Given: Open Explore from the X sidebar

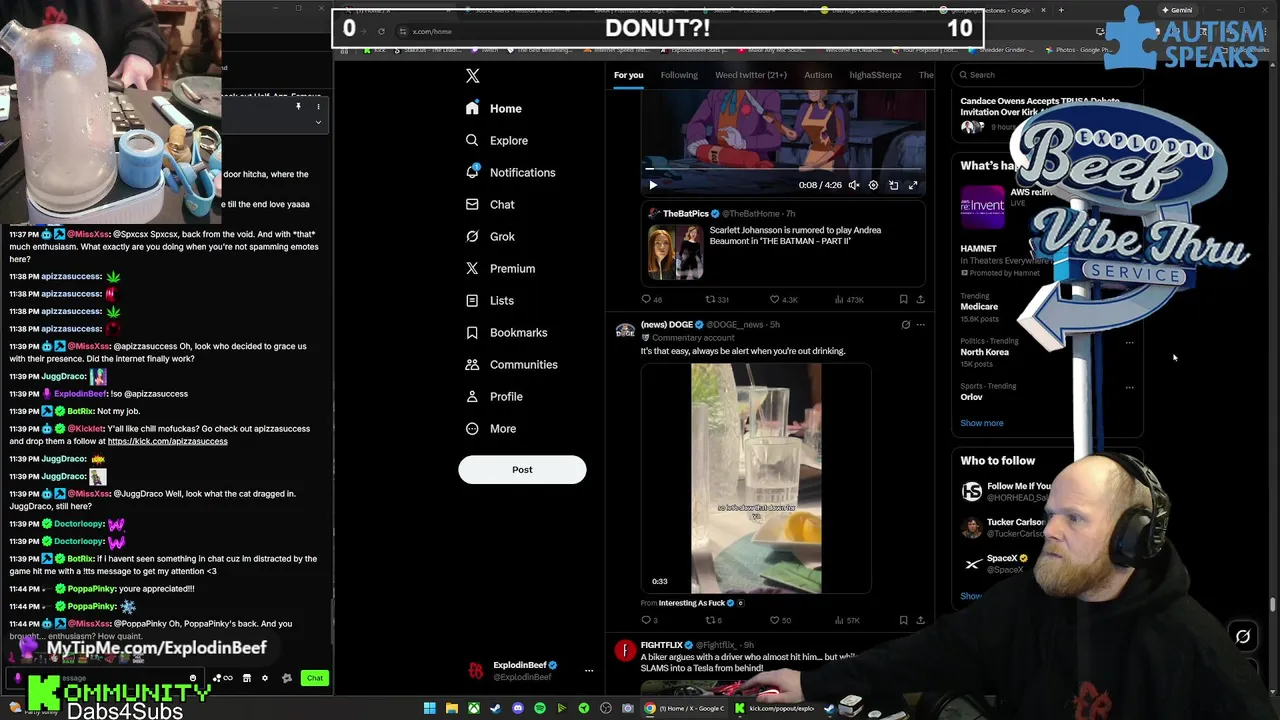Looking at the screenshot, I should pyautogui.click(x=497, y=140).
